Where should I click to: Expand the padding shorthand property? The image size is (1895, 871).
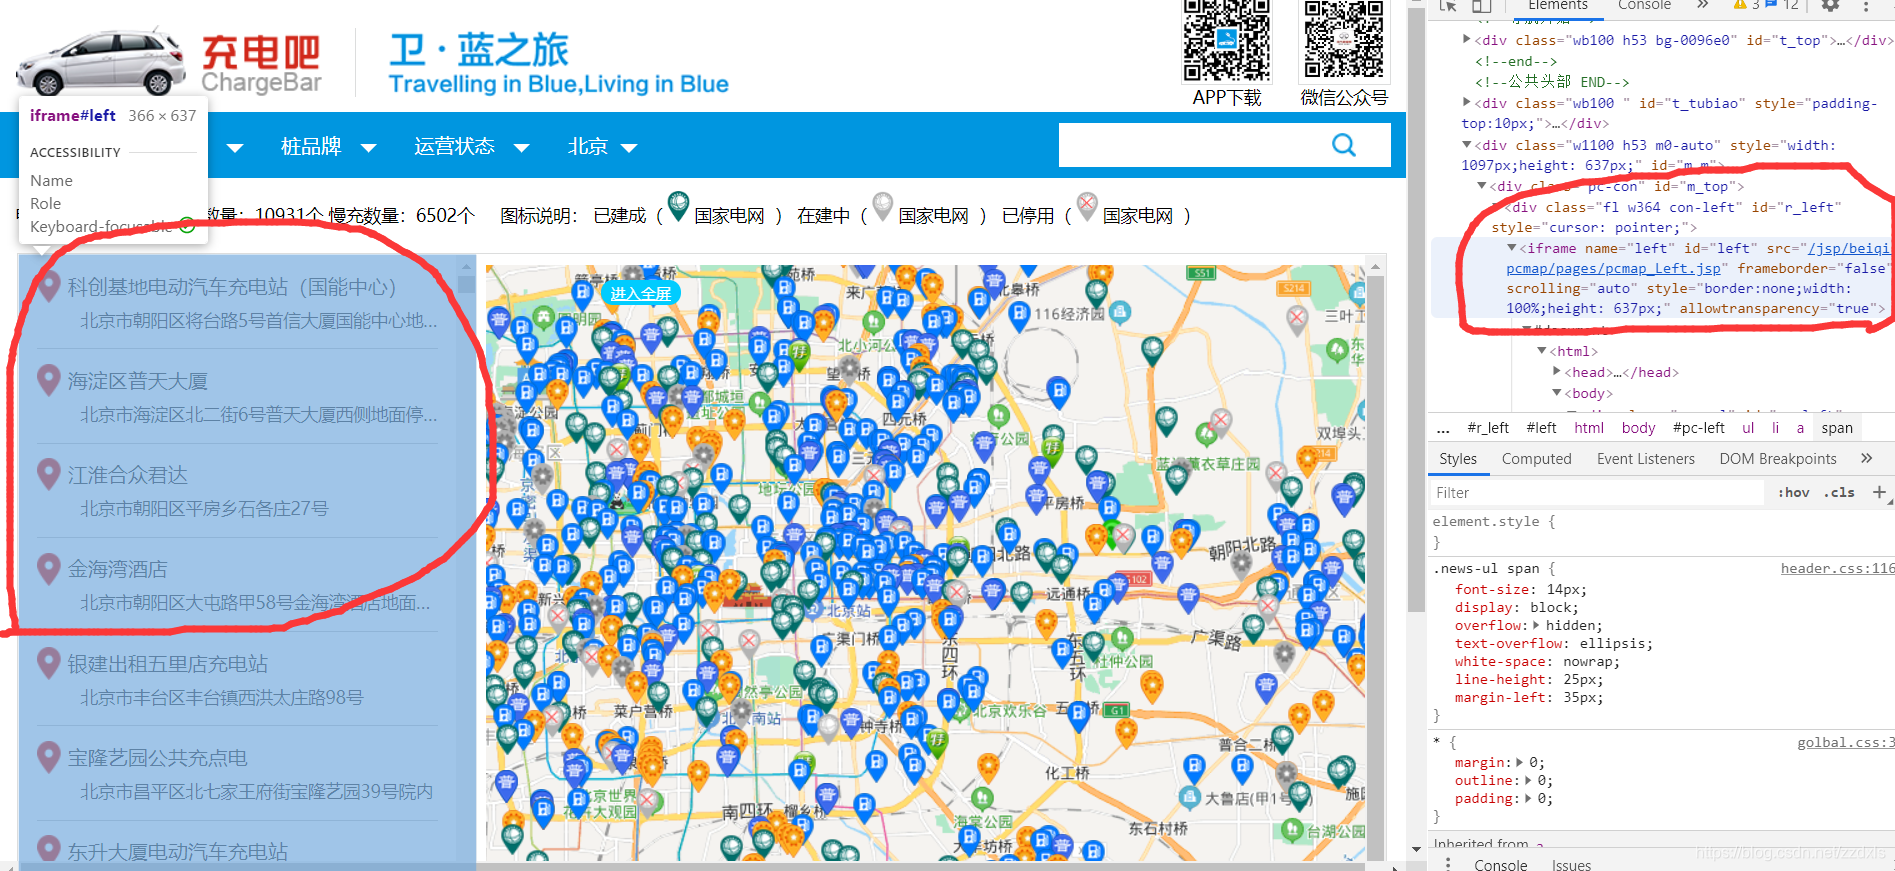[1529, 798]
